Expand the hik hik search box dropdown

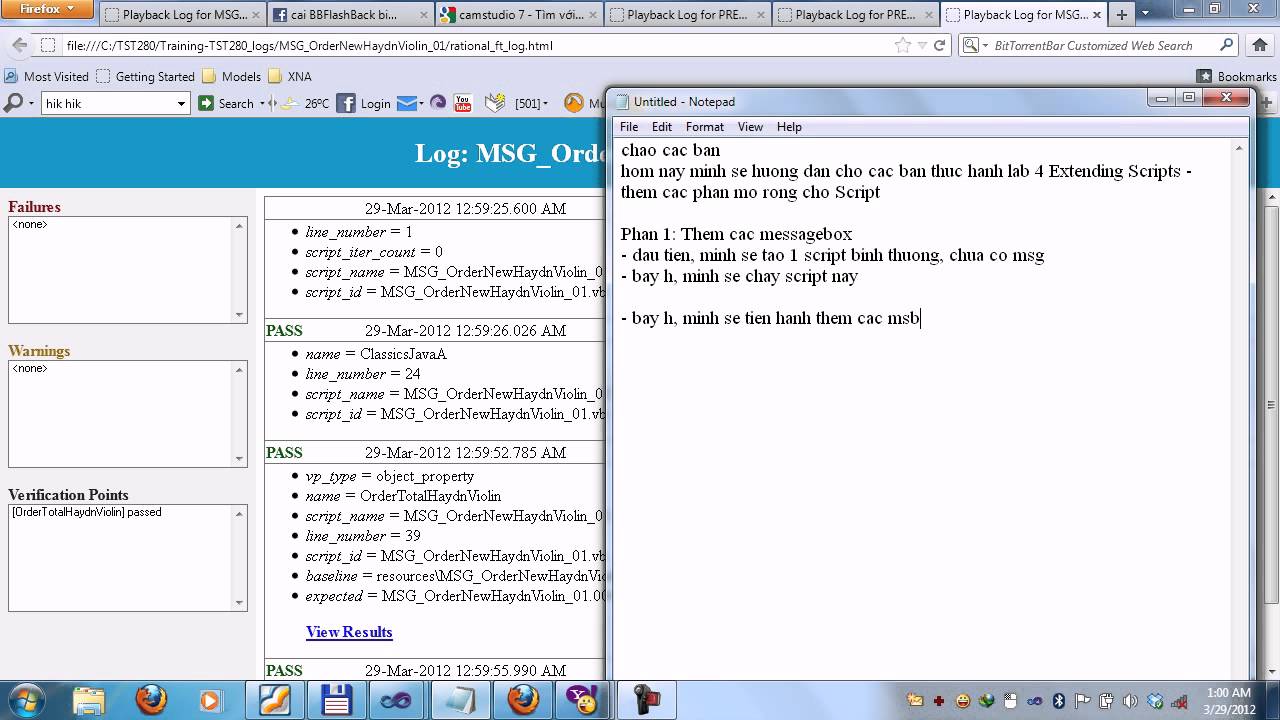coord(181,103)
